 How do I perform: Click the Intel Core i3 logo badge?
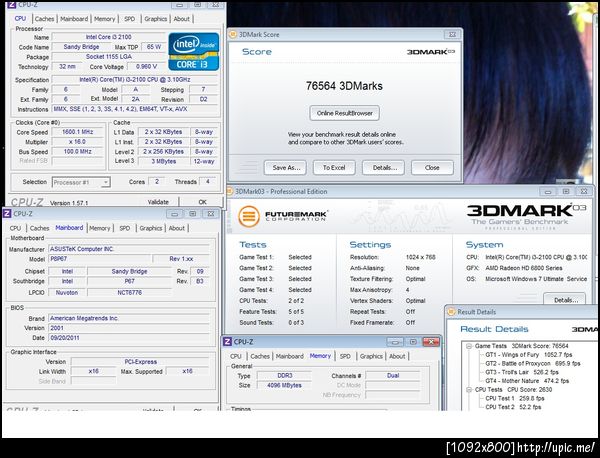[194, 52]
